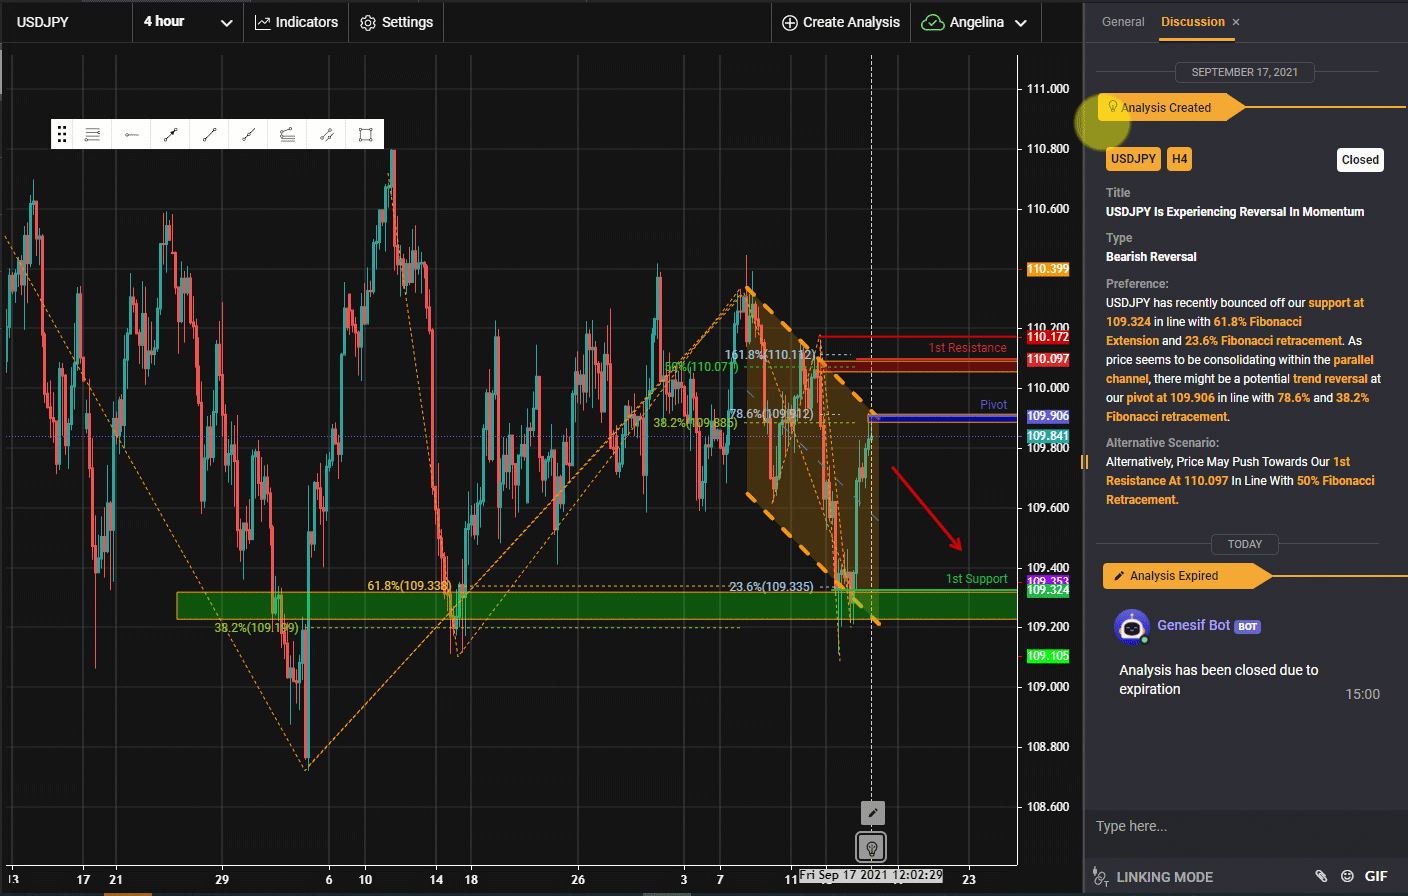Click the Fri Sep 17 2021 time label
Image resolution: width=1408 pixels, height=896 pixels.
[871, 875]
